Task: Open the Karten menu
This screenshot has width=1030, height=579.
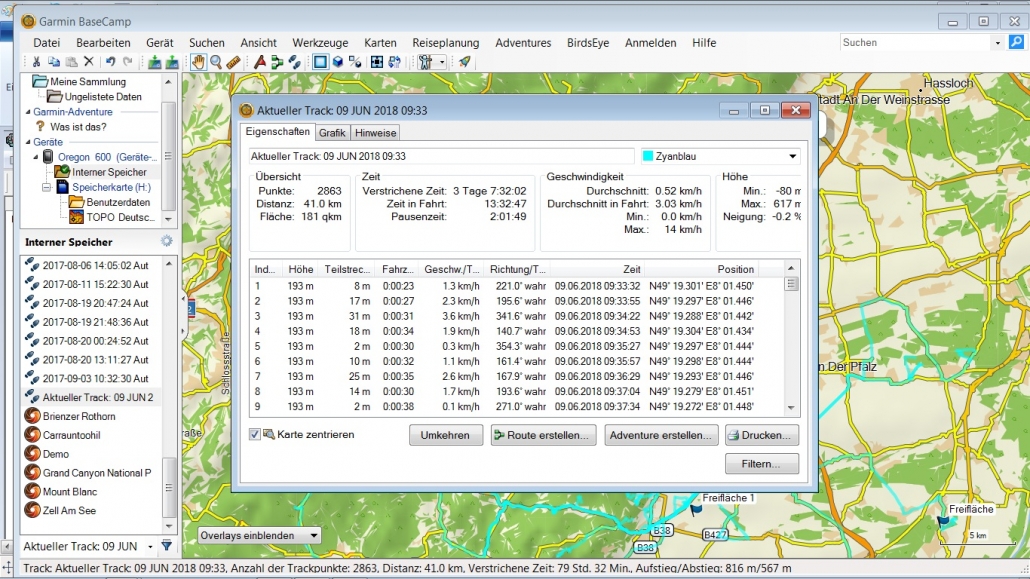Action: [x=380, y=43]
